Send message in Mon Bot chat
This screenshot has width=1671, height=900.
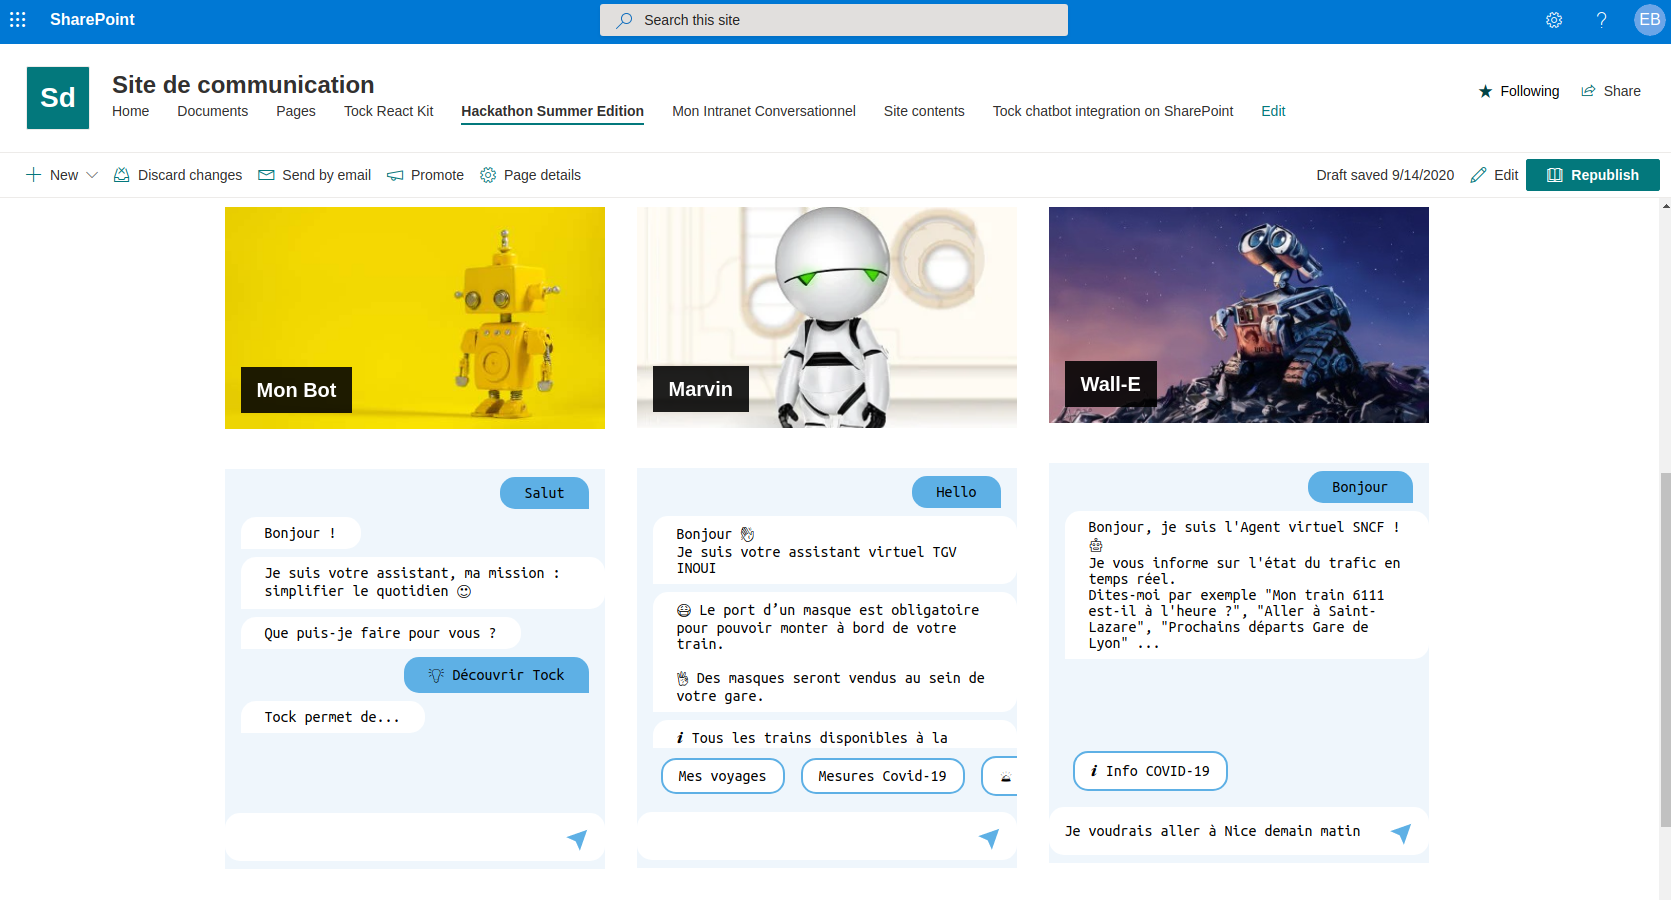[577, 839]
